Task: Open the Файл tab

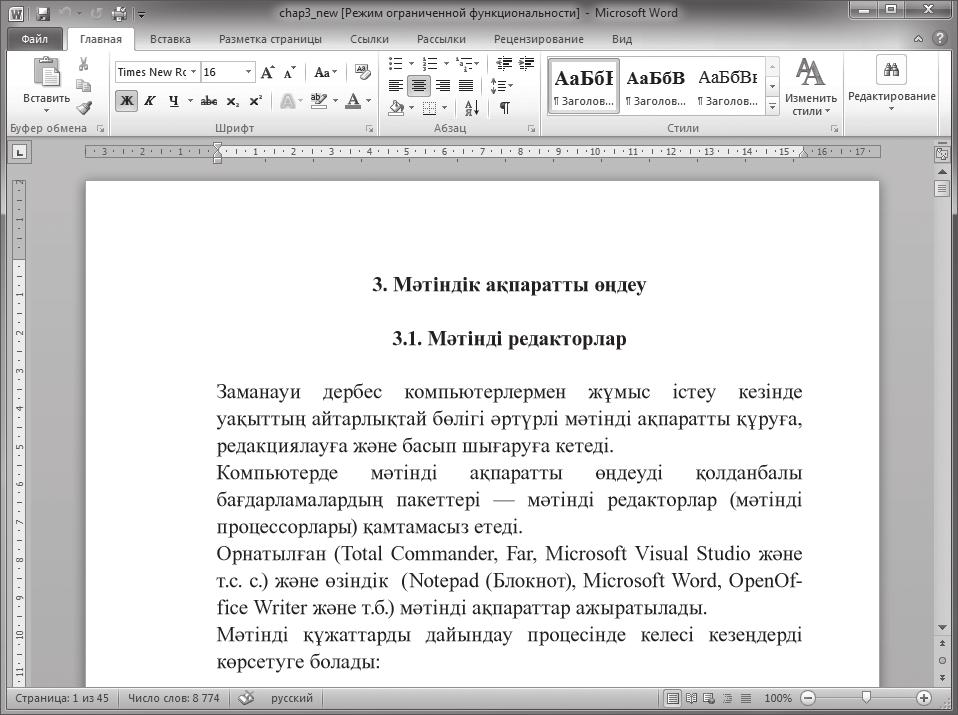Action: click(35, 39)
